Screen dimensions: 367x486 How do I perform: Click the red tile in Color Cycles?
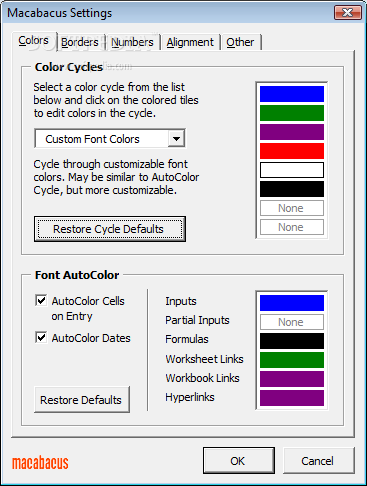pyautogui.click(x=292, y=151)
